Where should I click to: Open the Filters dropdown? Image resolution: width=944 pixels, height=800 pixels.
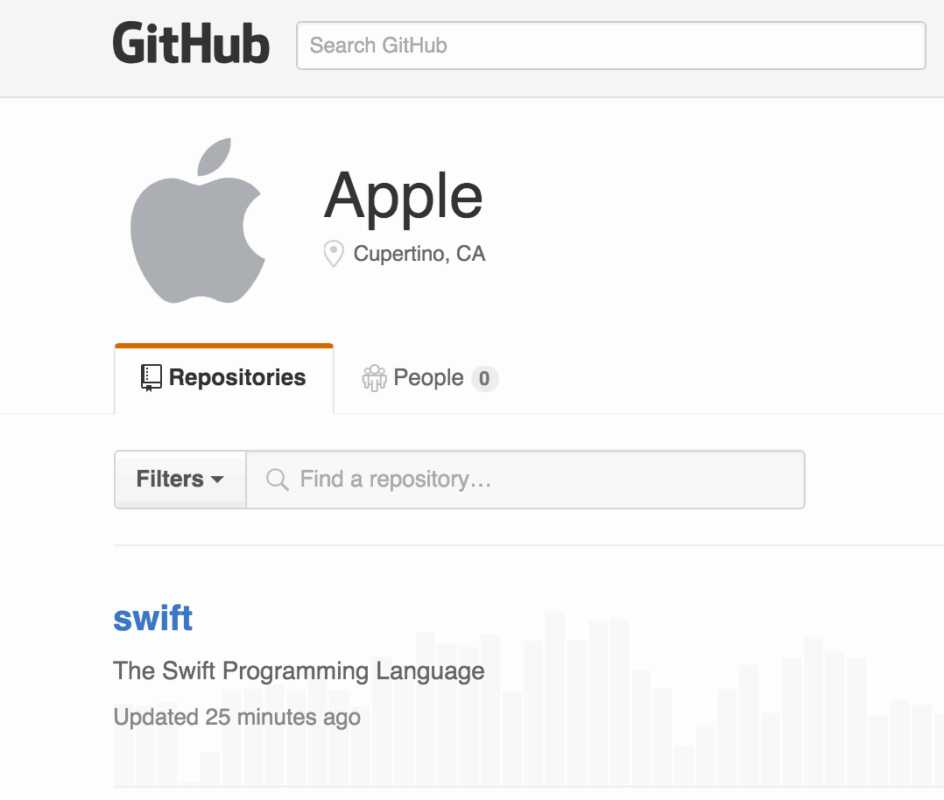pyautogui.click(x=180, y=479)
